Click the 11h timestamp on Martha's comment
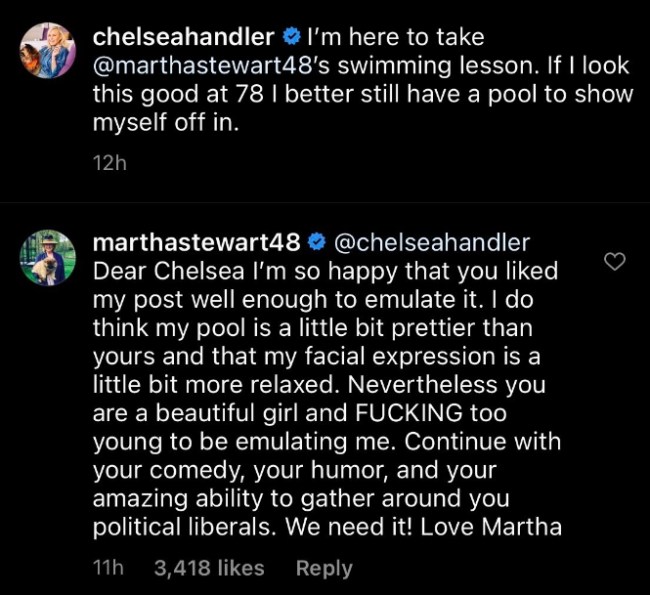This screenshot has width=650, height=595. (x=106, y=568)
